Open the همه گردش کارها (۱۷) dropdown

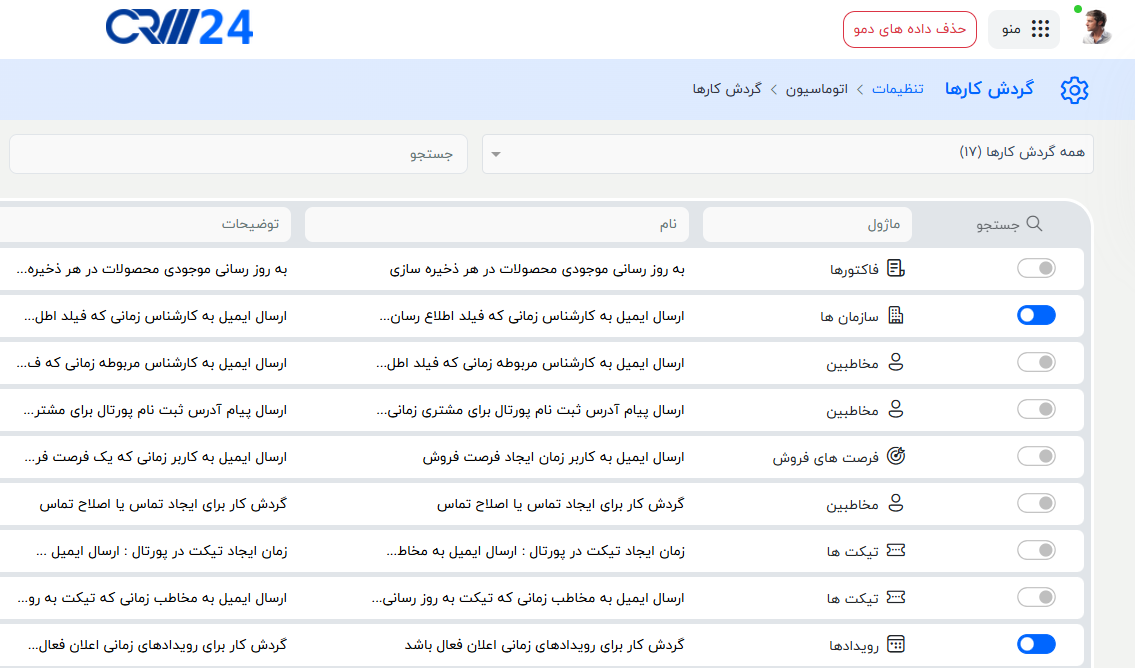(788, 154)
